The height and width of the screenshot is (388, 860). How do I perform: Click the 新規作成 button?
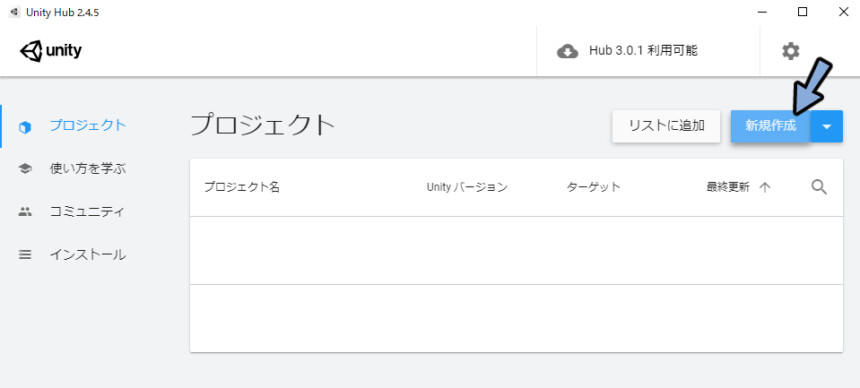[770, 126]
